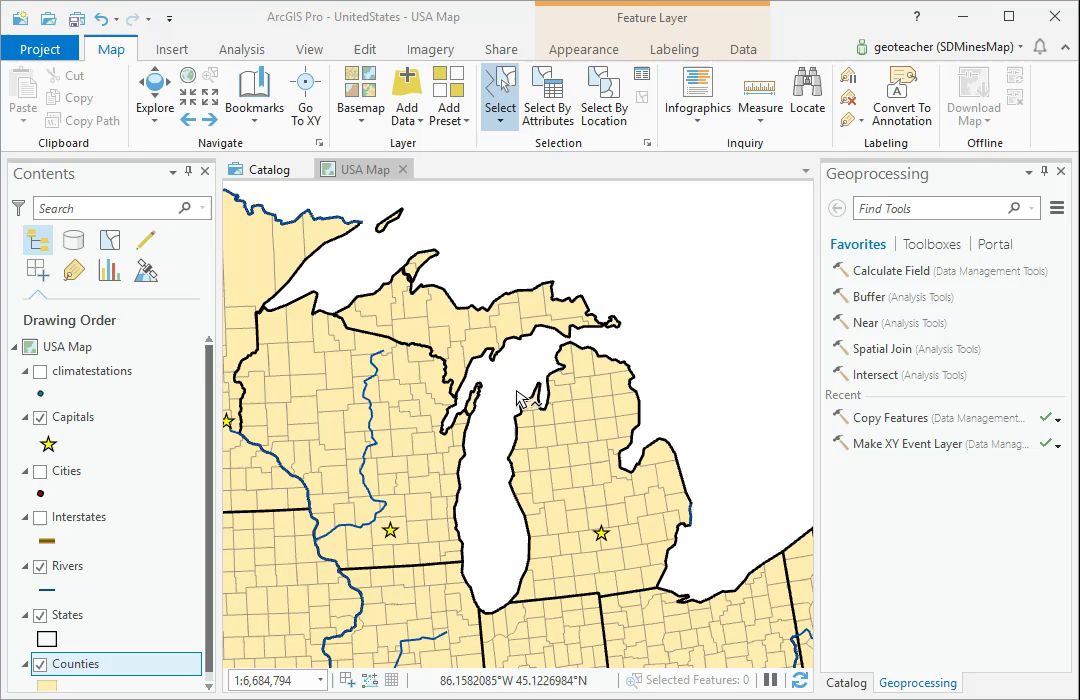Open the Basemap gallery
The image size is (1080, 700).
point(360,95)
